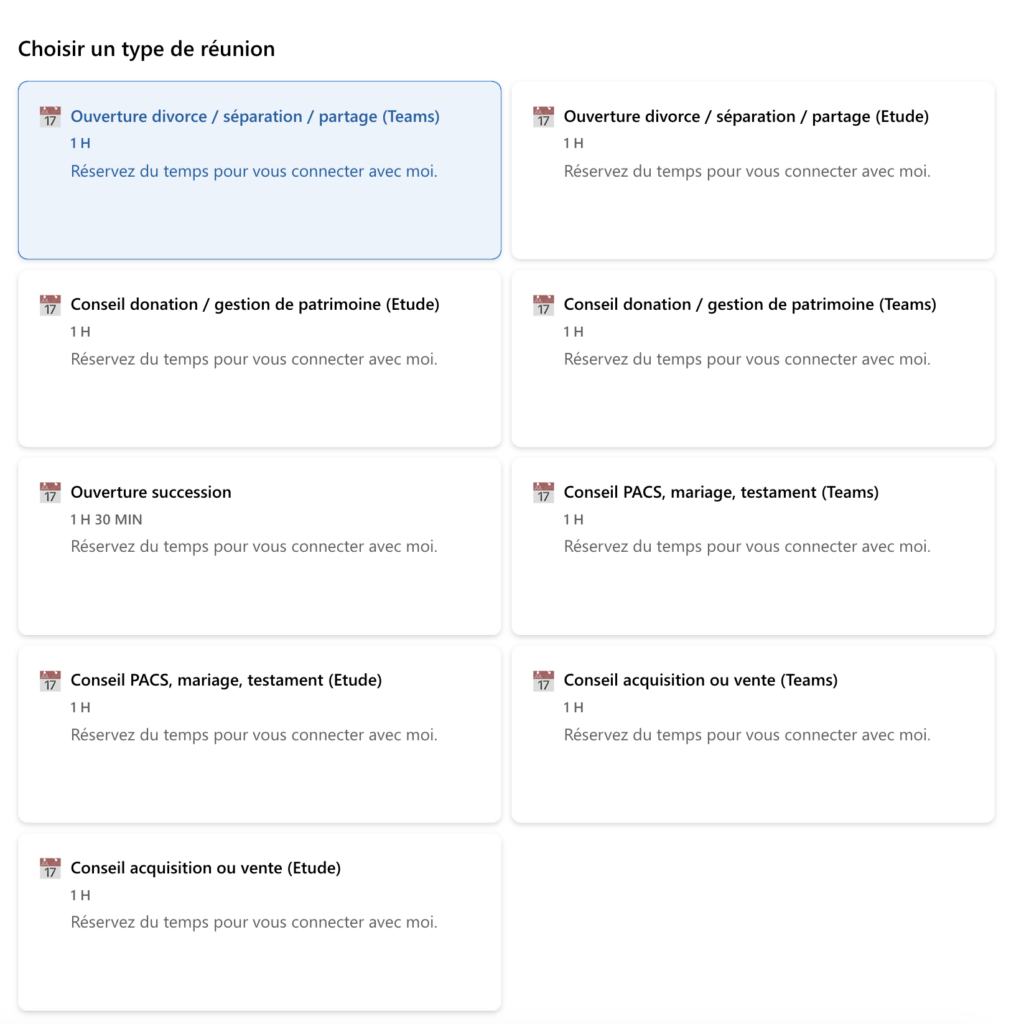This screenshot has height=1024, width=1024.
Task: Select "Conseil PACS, mariage, testament (Teams)"
Action: click(721, 493)
